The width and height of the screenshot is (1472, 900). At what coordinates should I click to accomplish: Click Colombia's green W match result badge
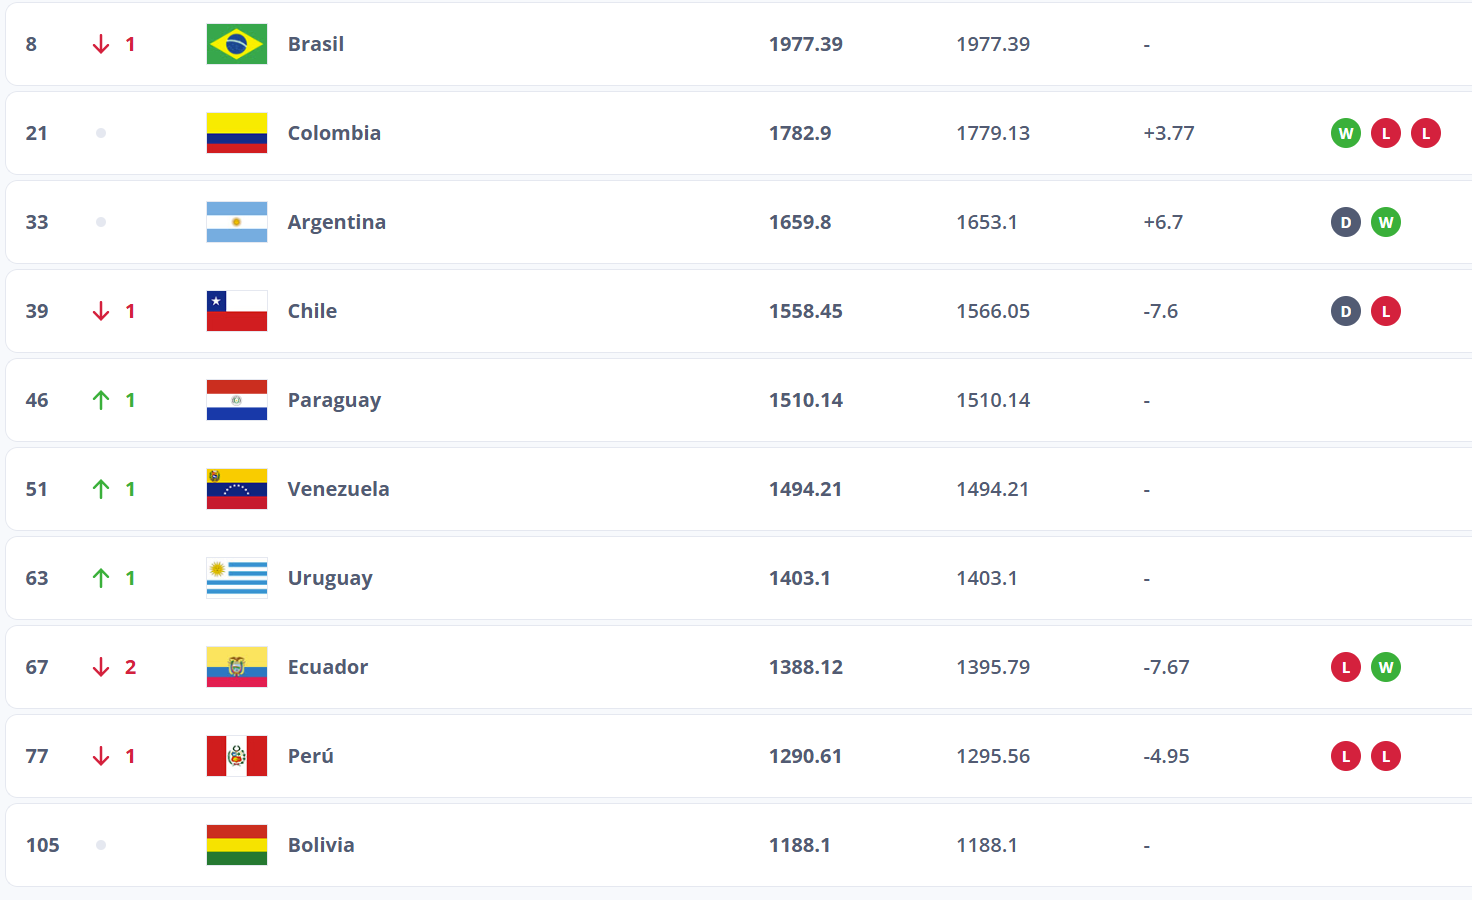[x=1346, y=133]
